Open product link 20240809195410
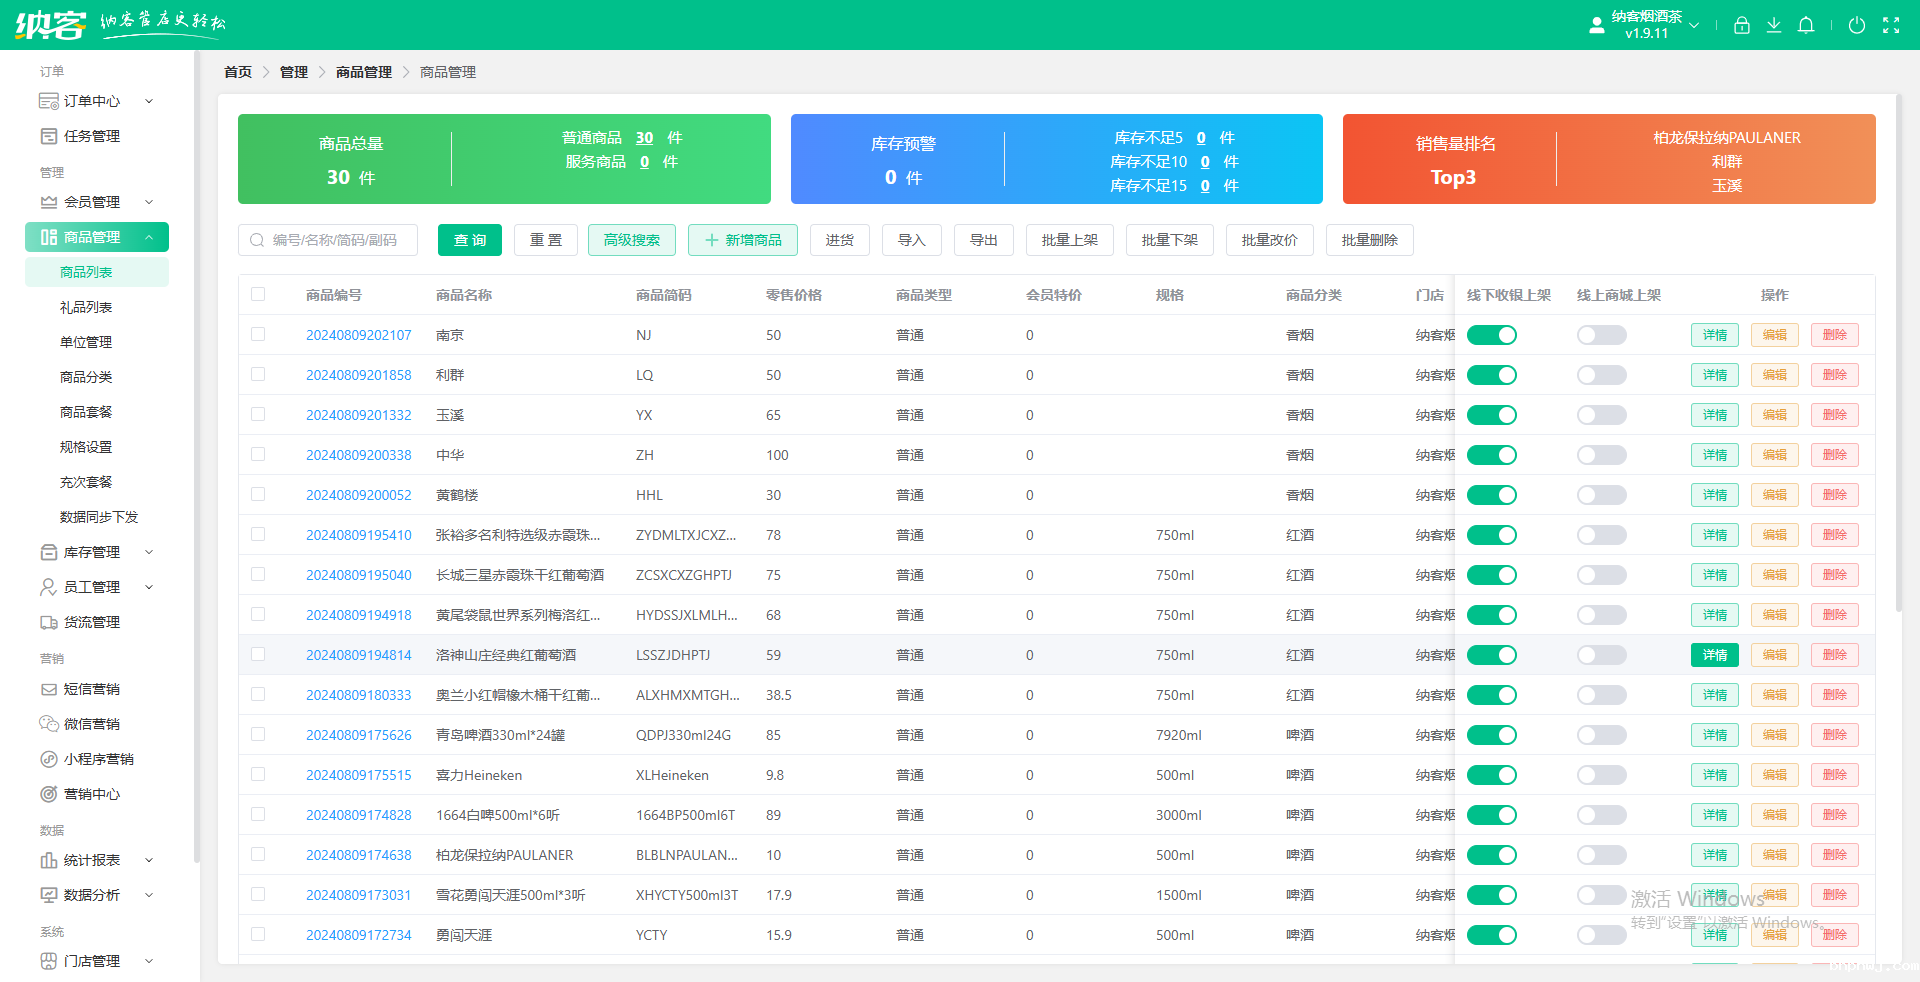 (359, 535)
